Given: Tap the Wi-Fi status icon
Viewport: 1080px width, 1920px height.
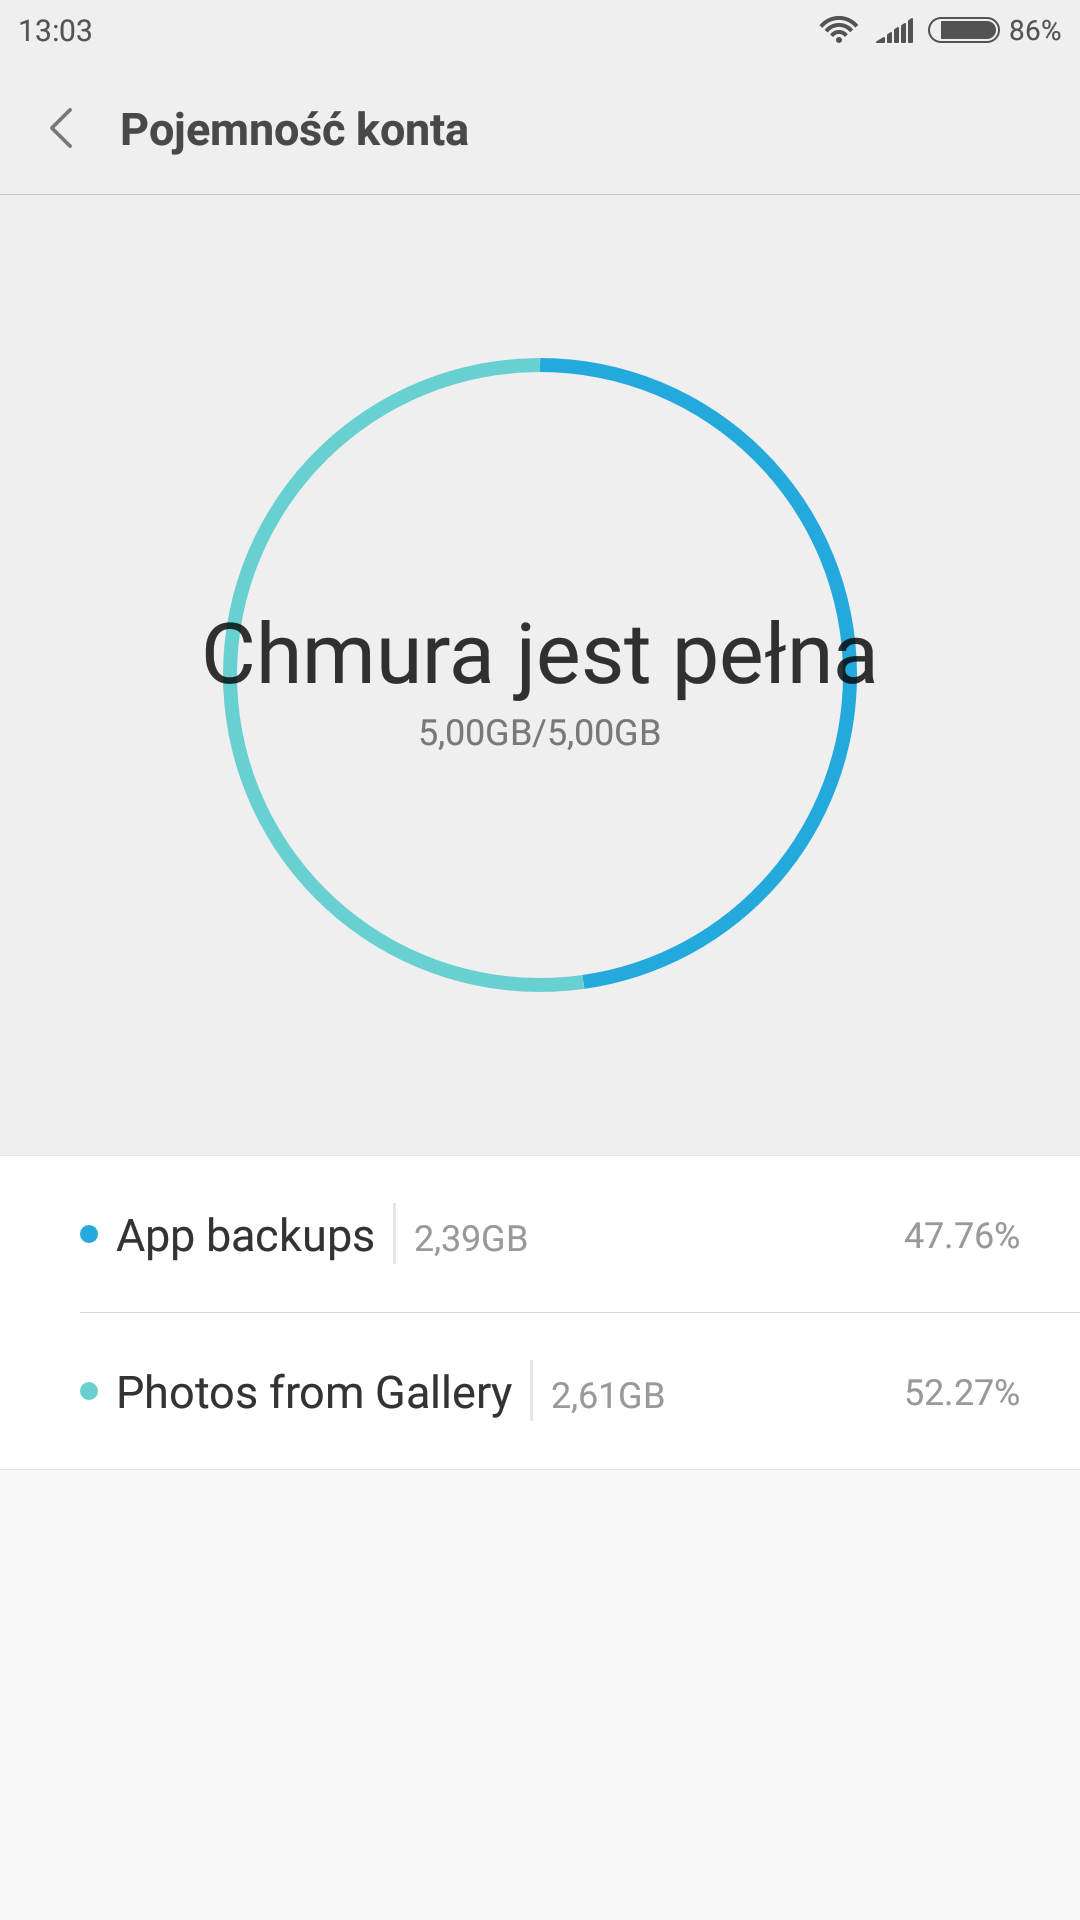Looking at the screenshot, I should 838,30.
